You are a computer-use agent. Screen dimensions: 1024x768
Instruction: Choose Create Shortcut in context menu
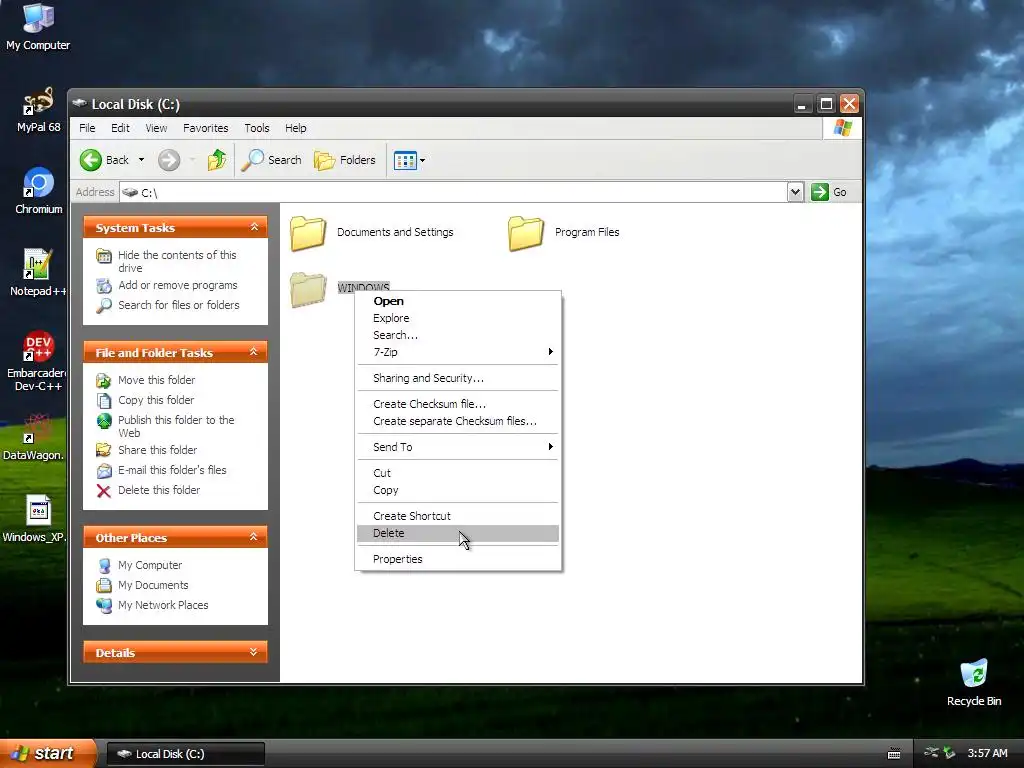(458, 516)
